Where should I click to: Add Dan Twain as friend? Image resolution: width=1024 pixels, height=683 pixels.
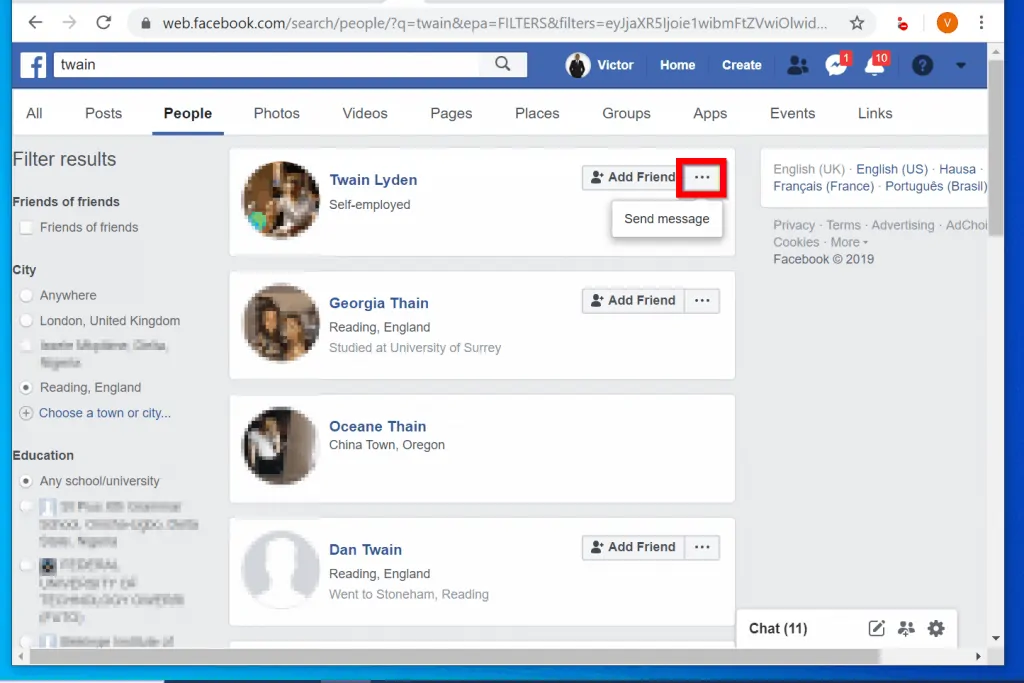(633, 547)
